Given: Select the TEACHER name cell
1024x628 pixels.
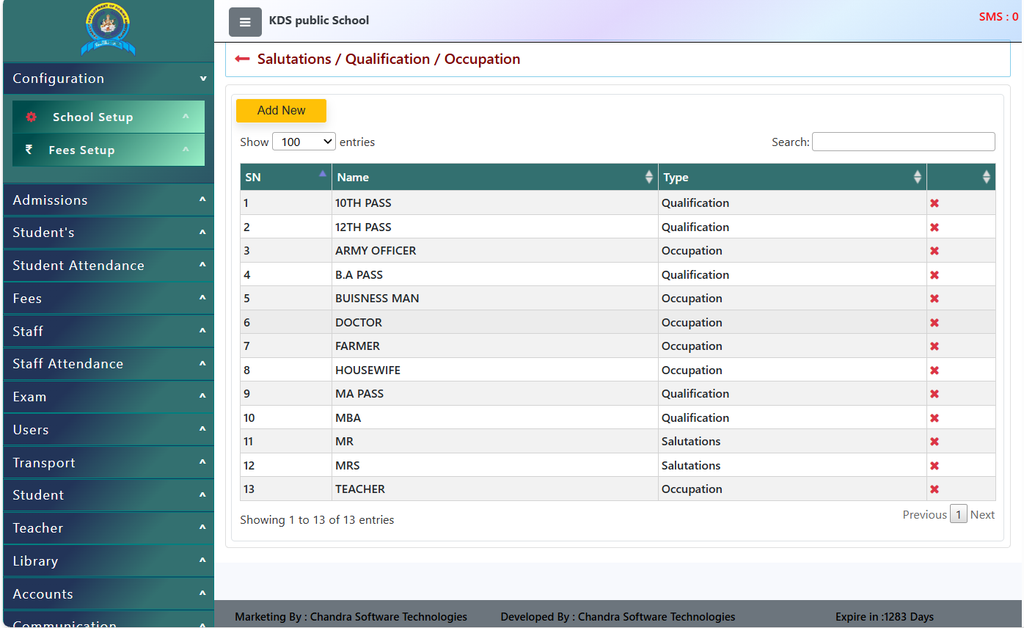Looking at the screenshot, I should (x=494, y=489).
